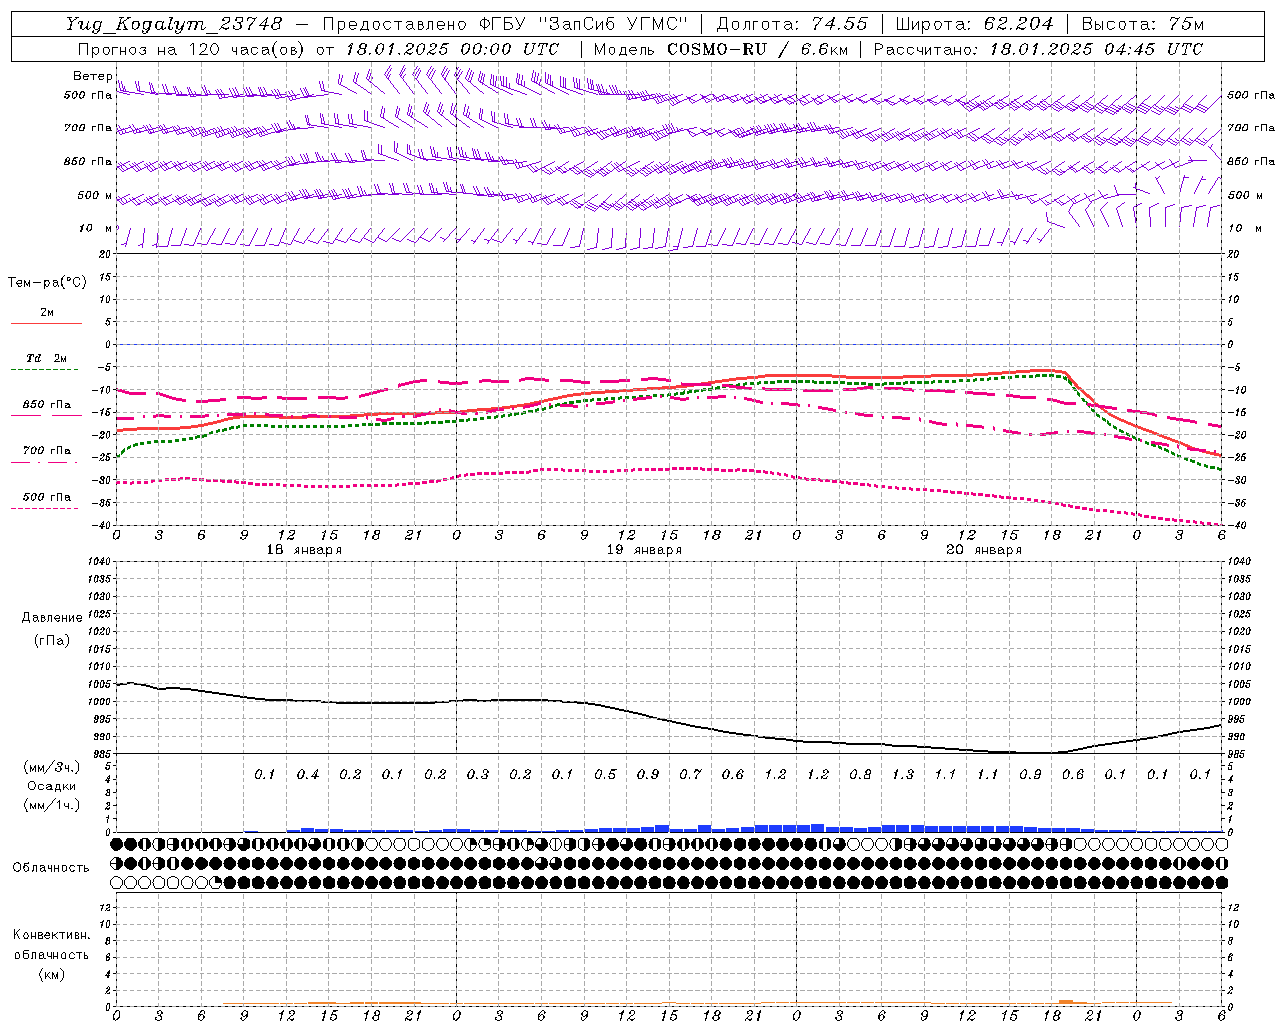This screenshot has height=1024, width=1280.
Task: Click the 20 января date label
Action: 984,550
